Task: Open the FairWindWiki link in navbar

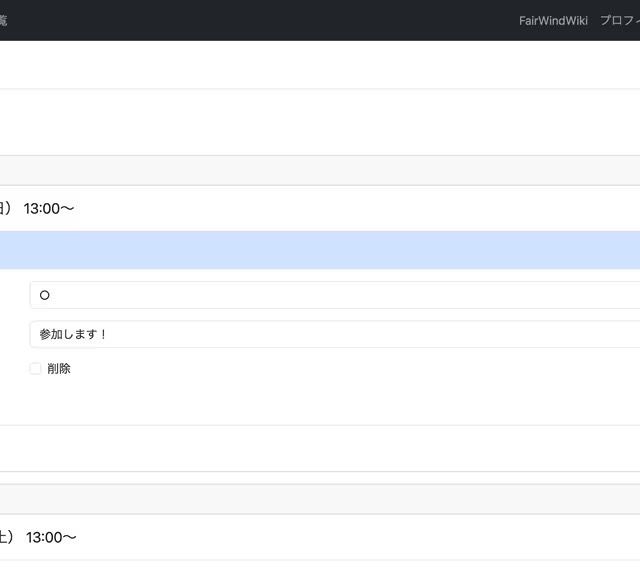Action: (x=553, y=20)
